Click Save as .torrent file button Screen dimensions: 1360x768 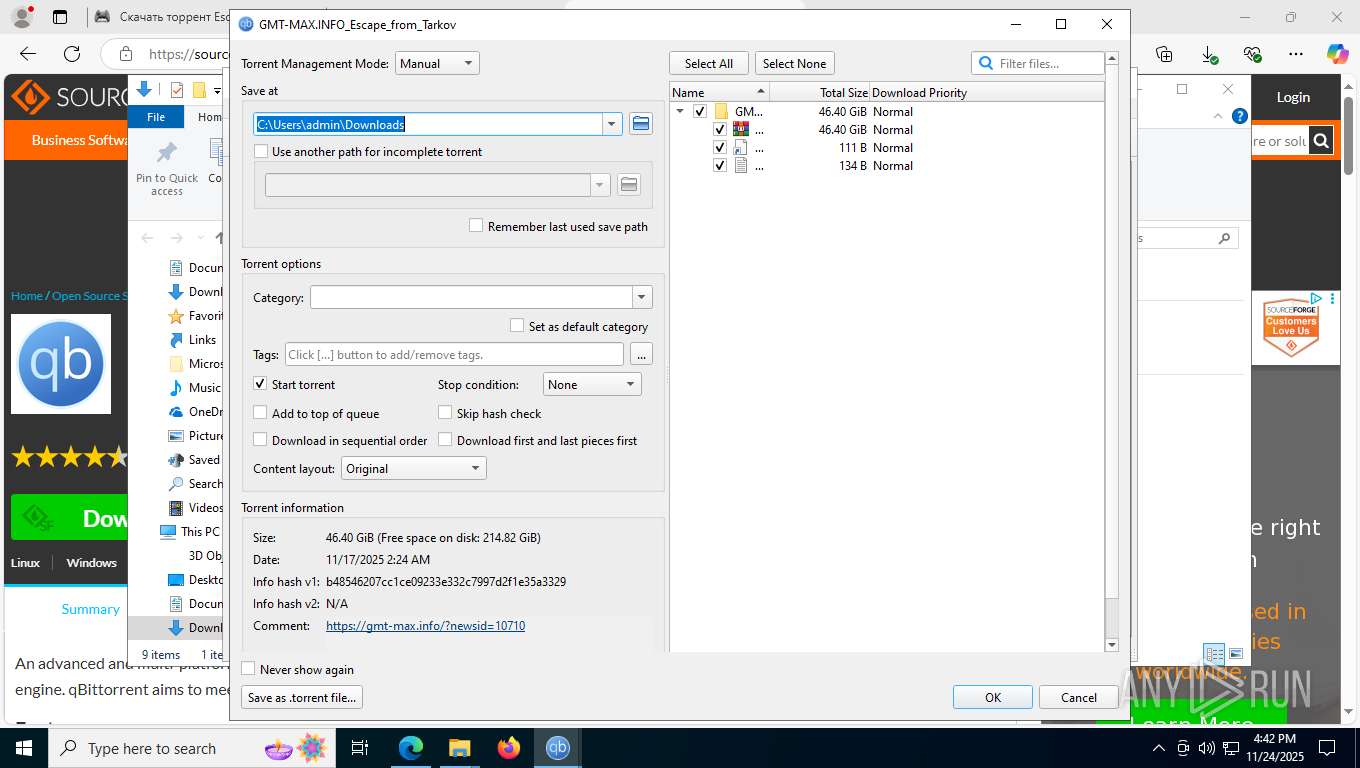302,697
